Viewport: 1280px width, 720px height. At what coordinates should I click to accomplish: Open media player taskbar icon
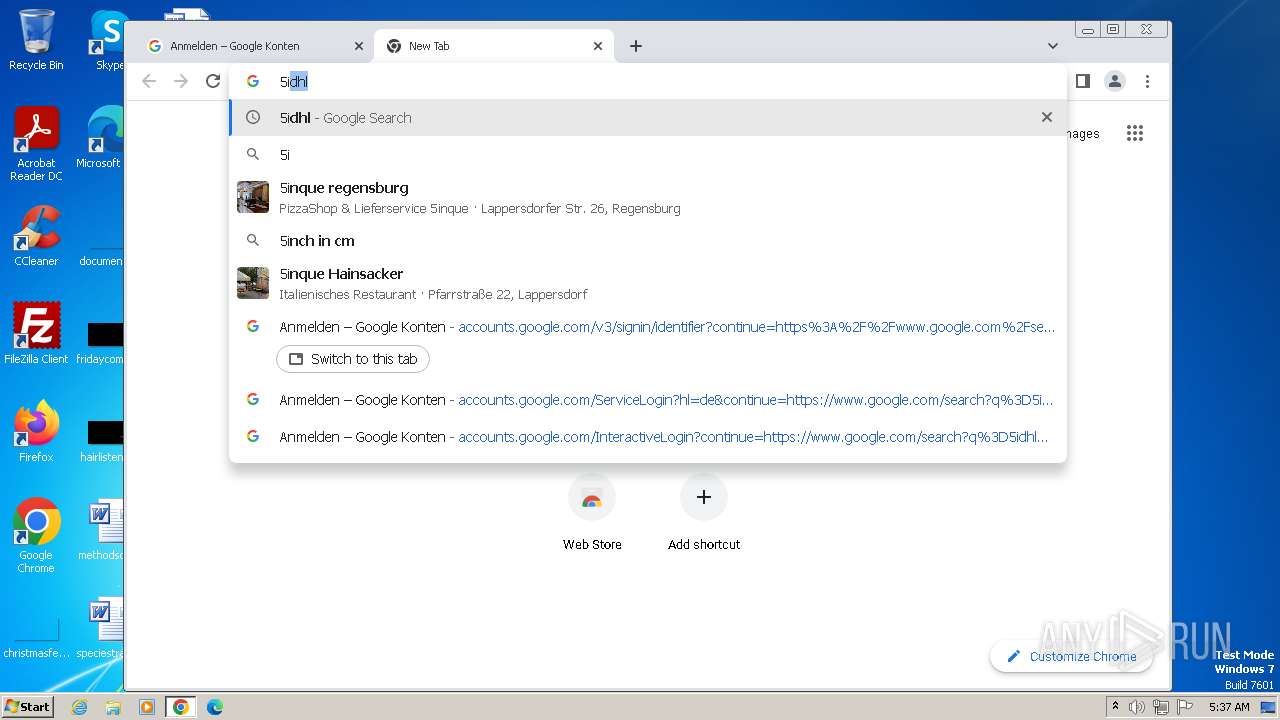[147, 707]
